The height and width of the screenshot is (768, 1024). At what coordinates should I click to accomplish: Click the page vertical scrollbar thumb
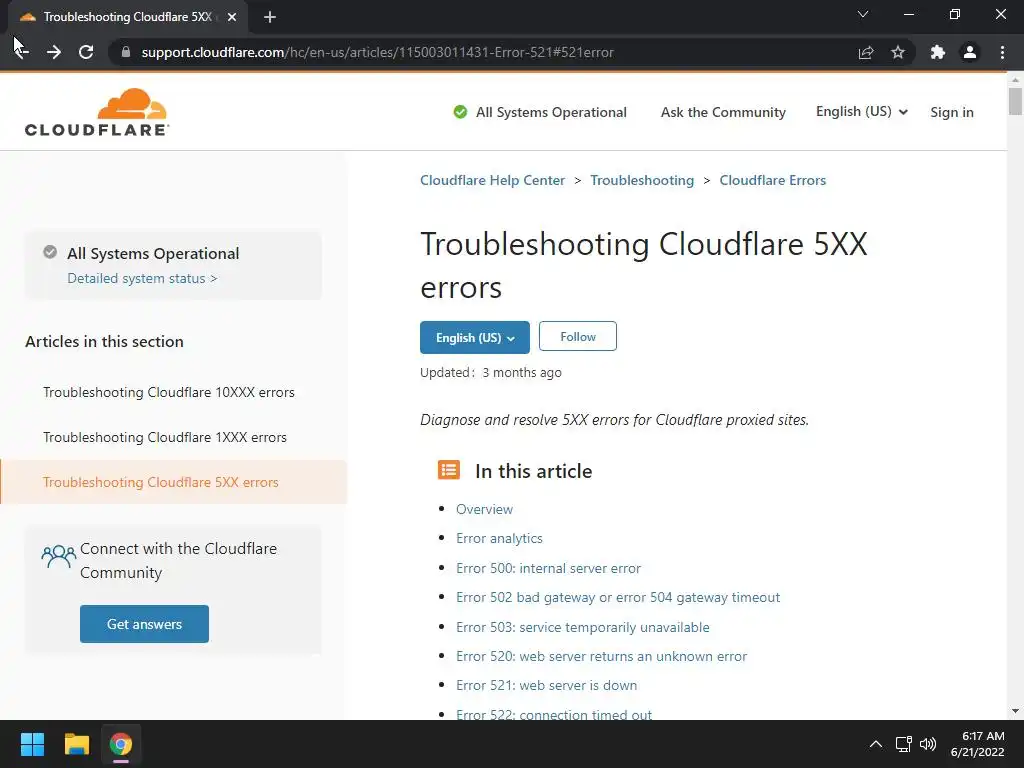1015,101
